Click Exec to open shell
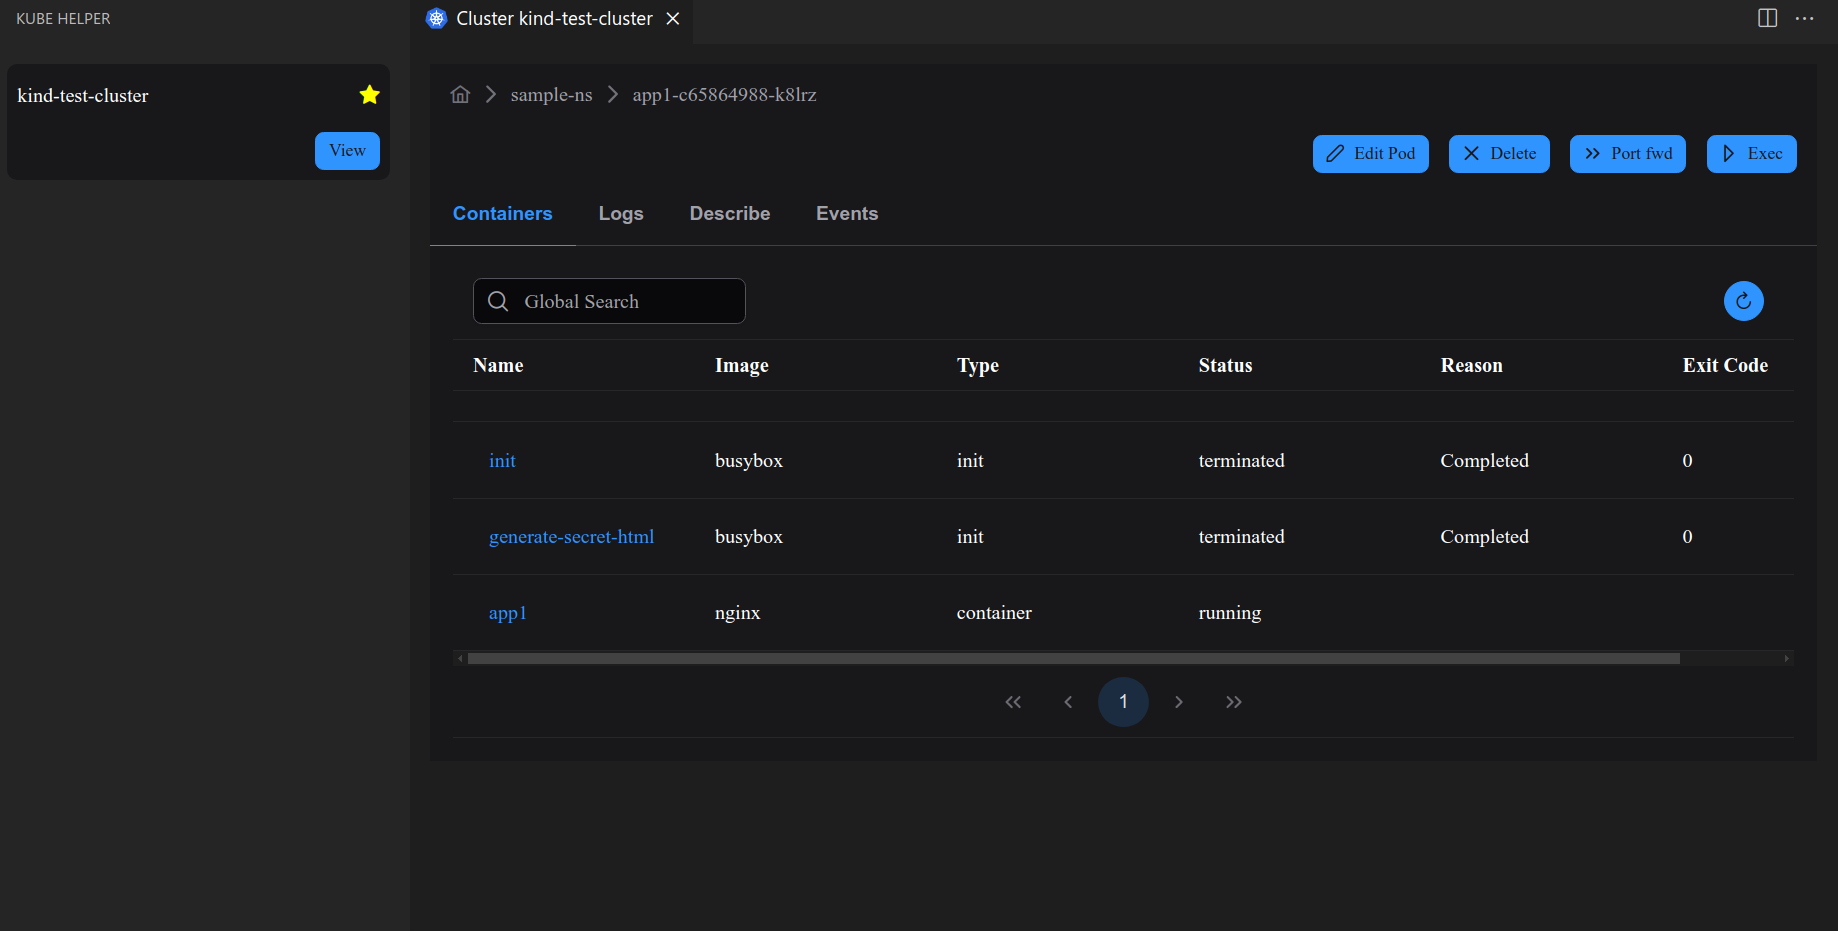The height and width of the screenshot is (931, 1838). click(x=1751, y=154)
